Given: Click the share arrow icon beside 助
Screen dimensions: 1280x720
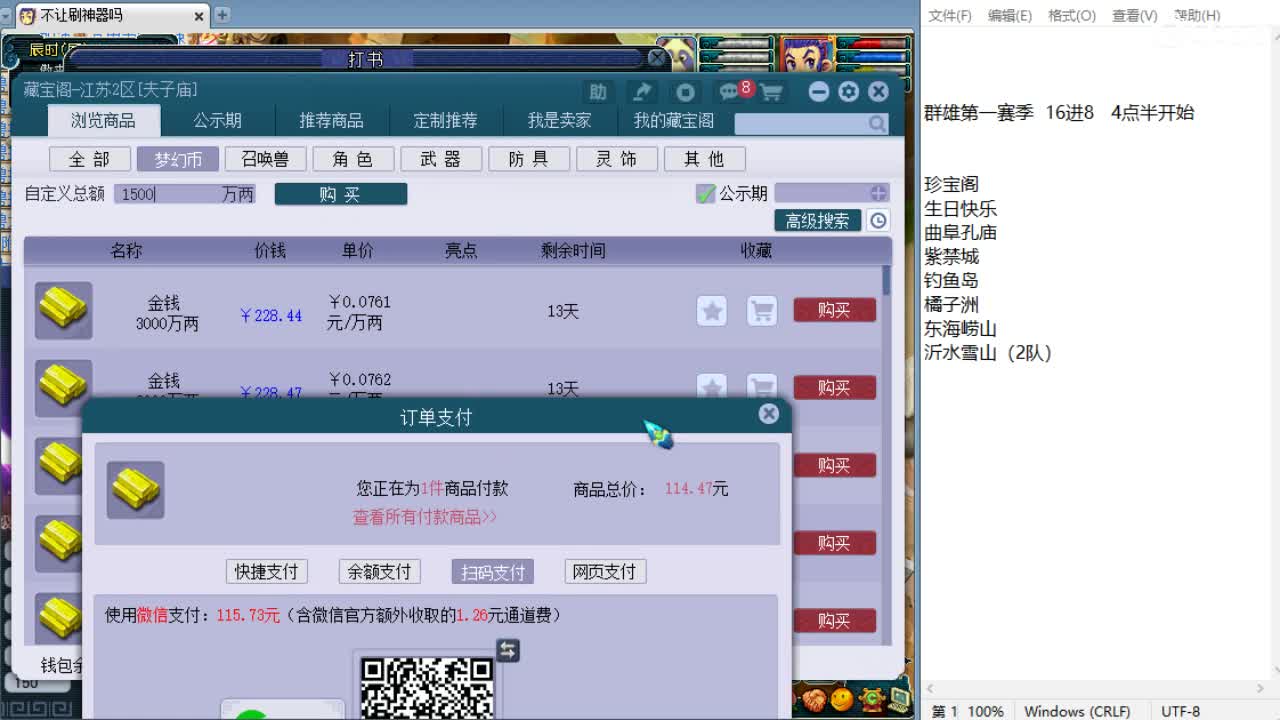Looking at the screenshot, I should pyautogui.click(x=643, y=91).
